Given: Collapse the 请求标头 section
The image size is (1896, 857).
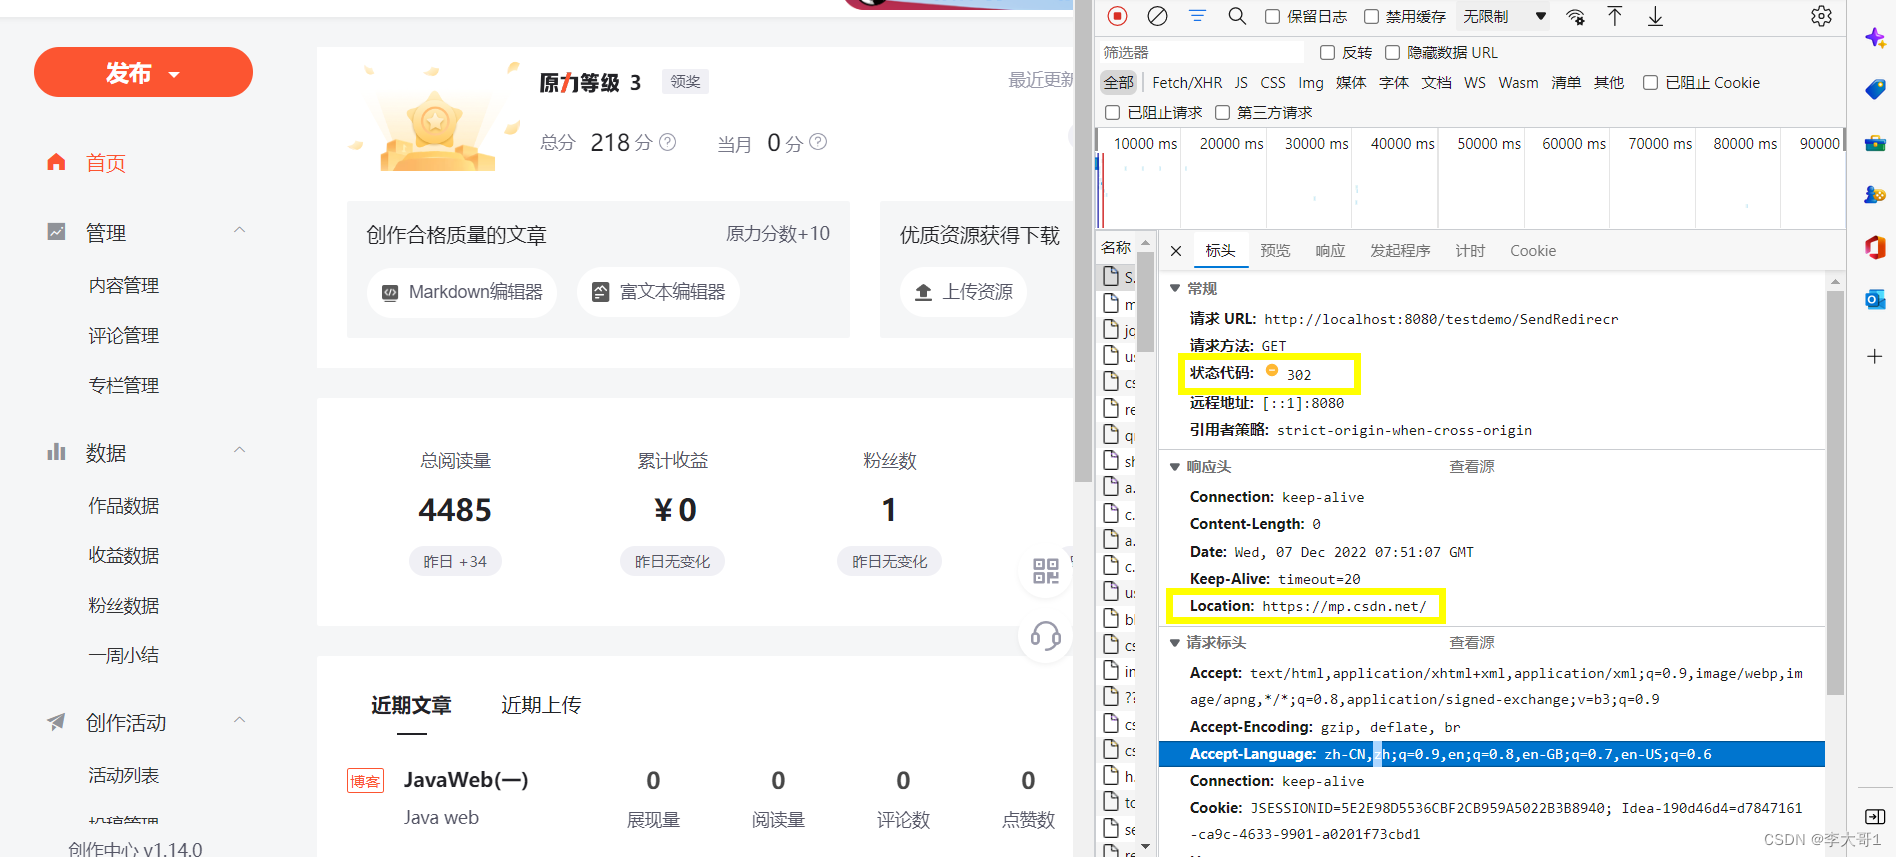Looking at the screenshot, I should pyautogui.click(x=1175, y=642).
